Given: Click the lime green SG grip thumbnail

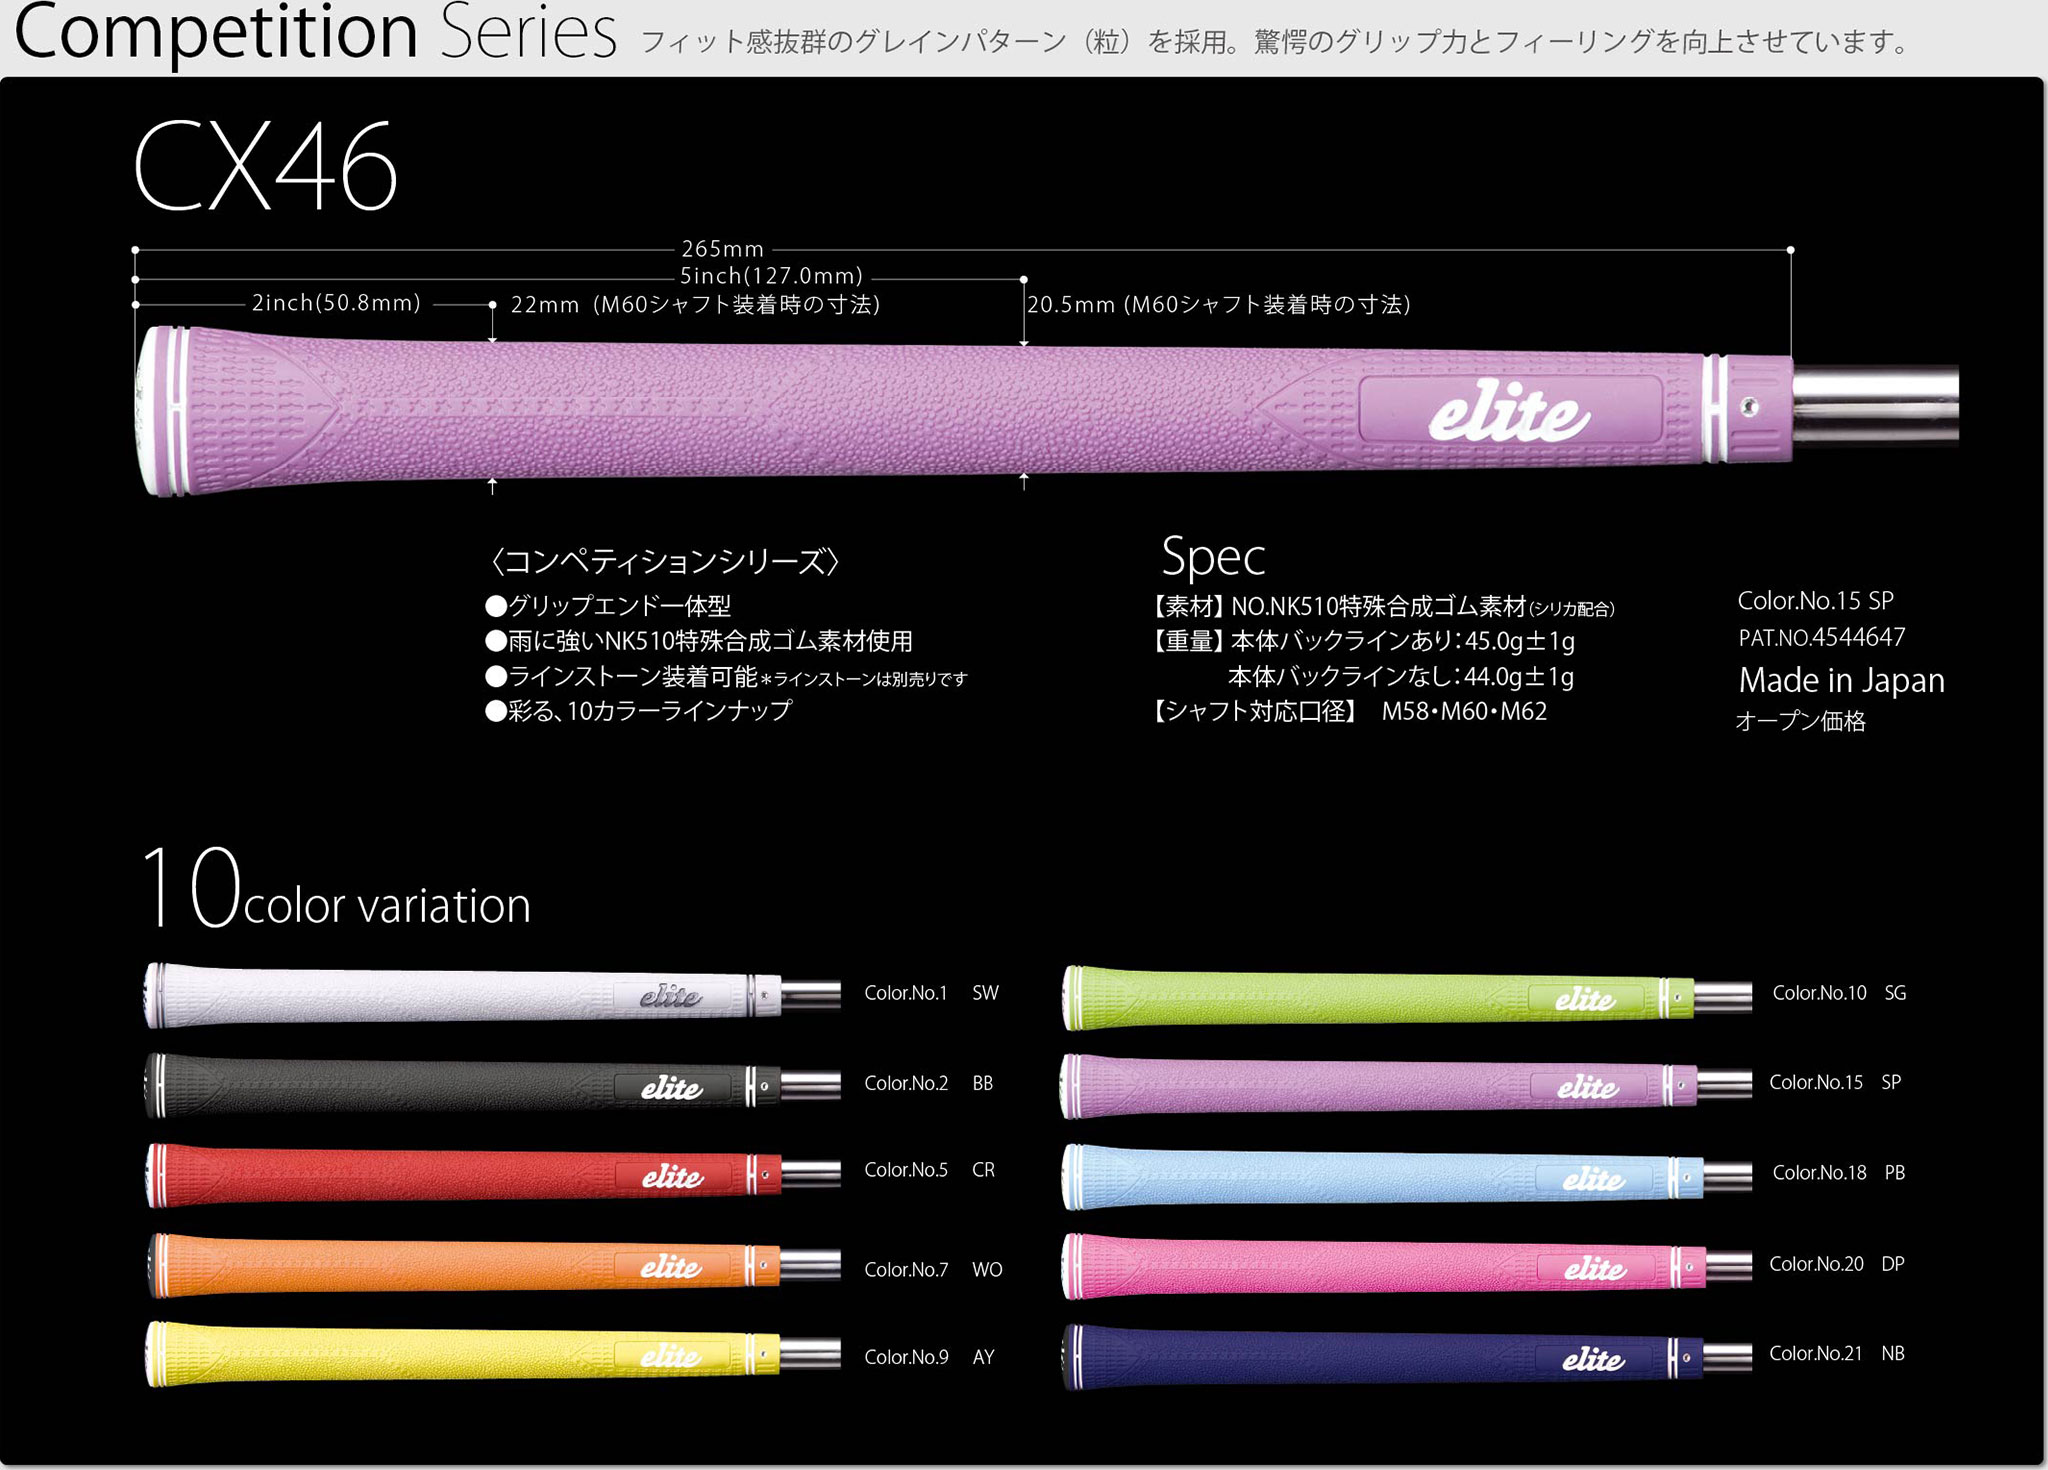Looking at the screenshot, I should (x=1406, y=998).
